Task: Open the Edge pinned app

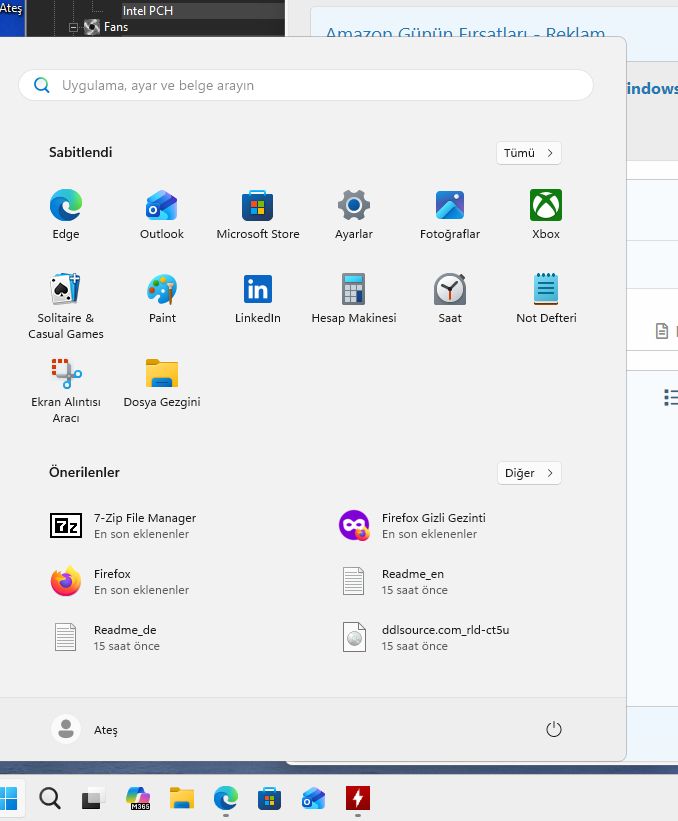Action: [x=66, y=214]
